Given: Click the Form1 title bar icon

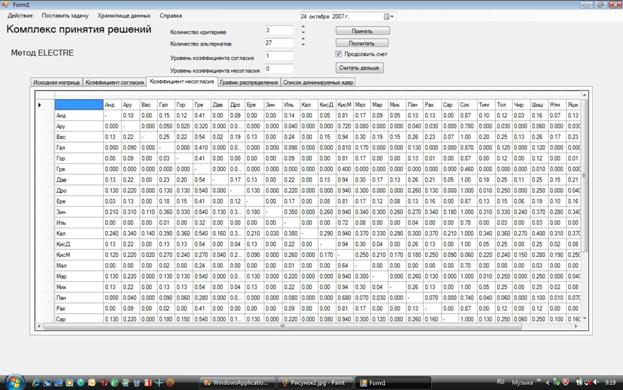Looking at the screenshot, I should click(x=5, y=4).
